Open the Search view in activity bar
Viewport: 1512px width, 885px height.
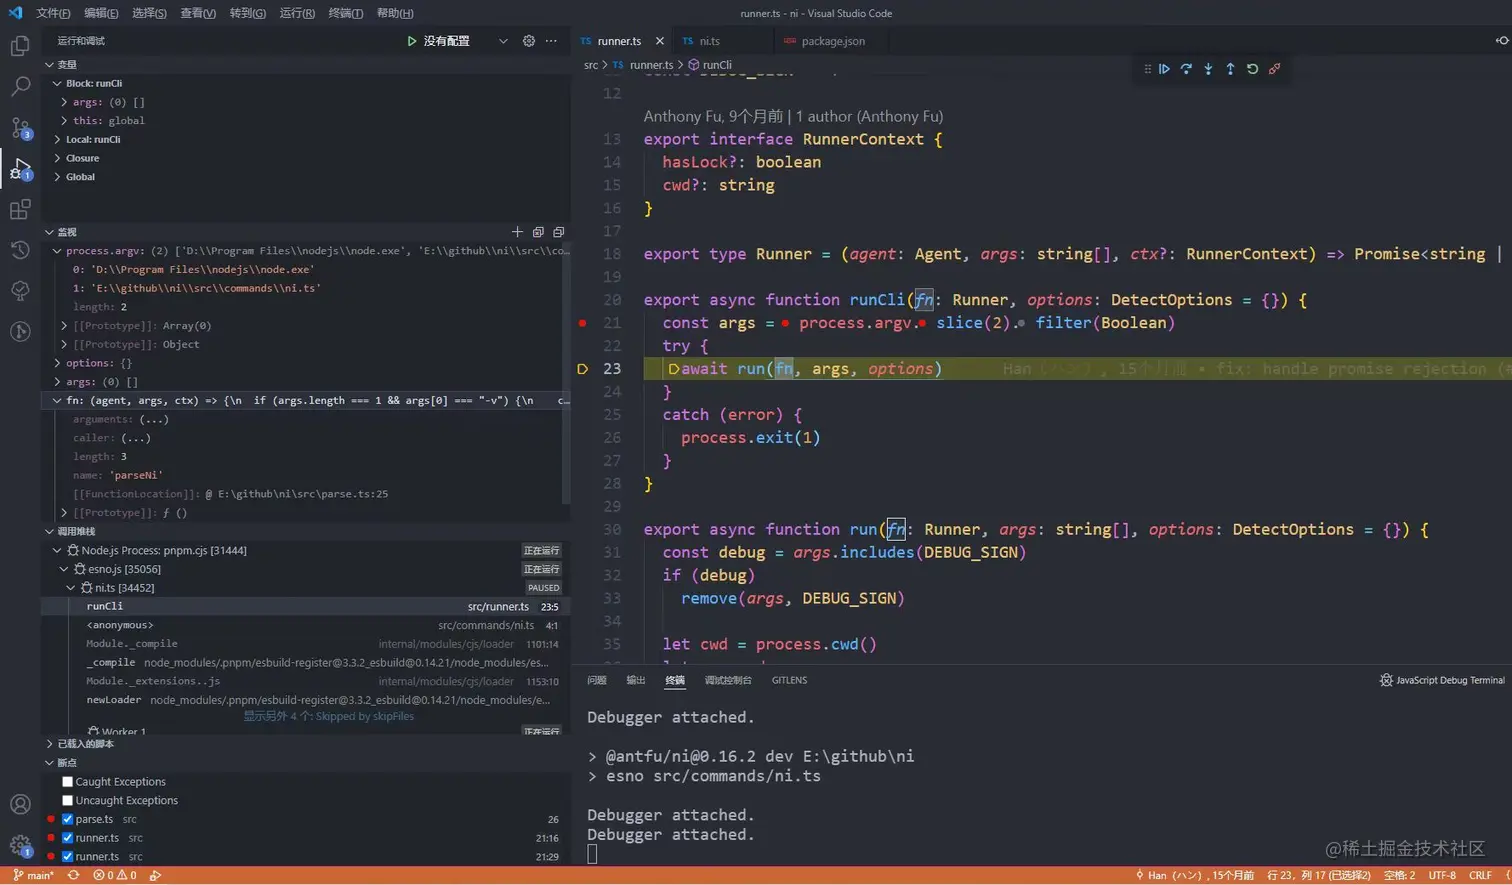pos(20,87)
